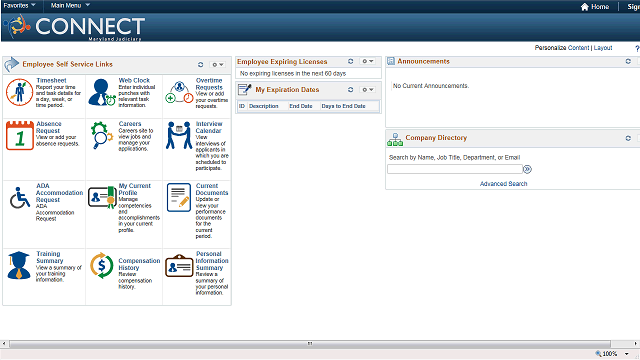The height and width of the screenshot is (360, 640).
Task: Open the Overtime Requests icon
Action: pos(179,92)
